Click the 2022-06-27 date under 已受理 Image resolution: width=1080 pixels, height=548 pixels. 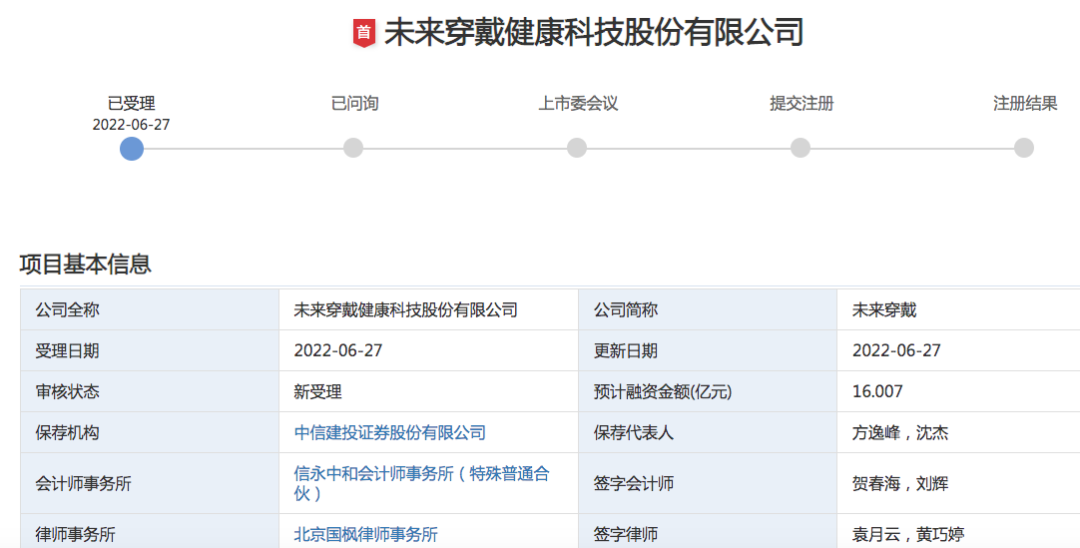click(x=131, y=125)
